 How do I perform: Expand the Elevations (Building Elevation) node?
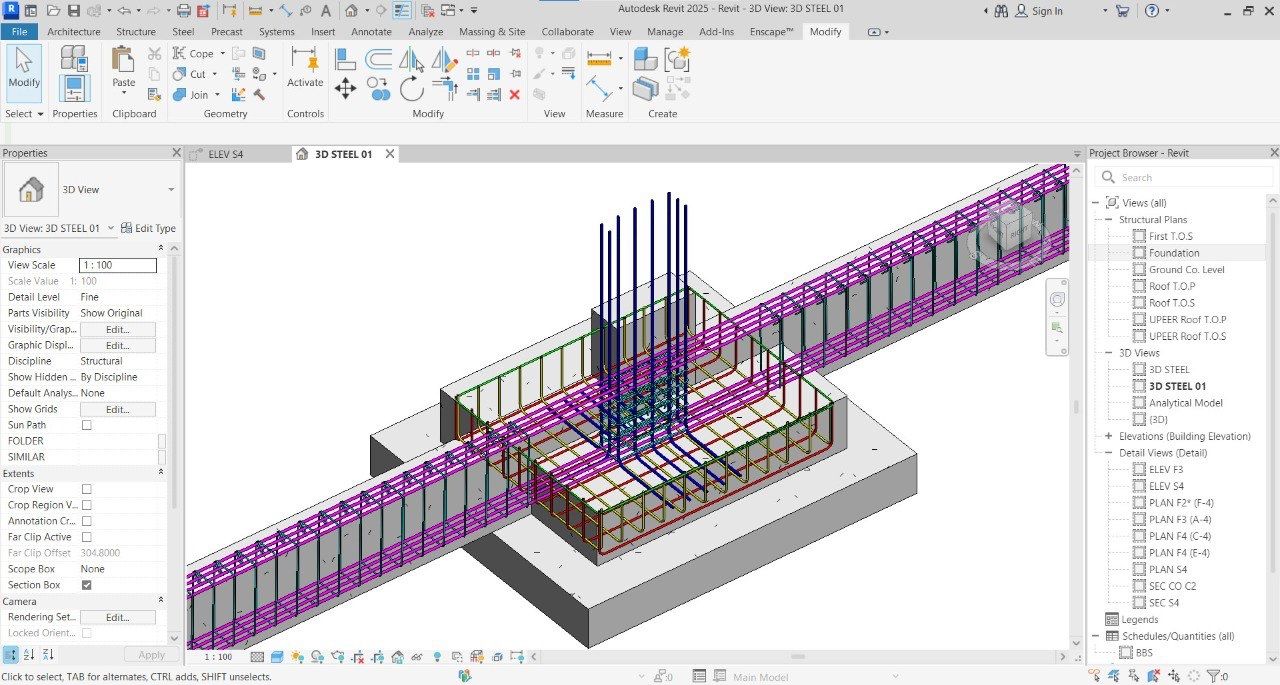[x=1109, y=436]
